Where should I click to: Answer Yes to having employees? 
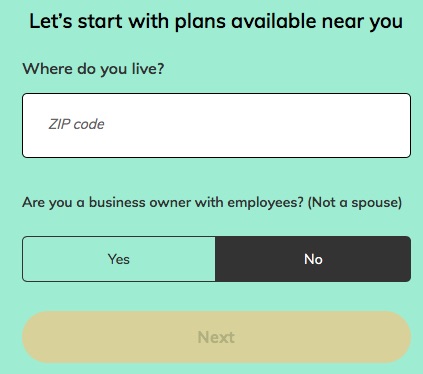point(119,259)
